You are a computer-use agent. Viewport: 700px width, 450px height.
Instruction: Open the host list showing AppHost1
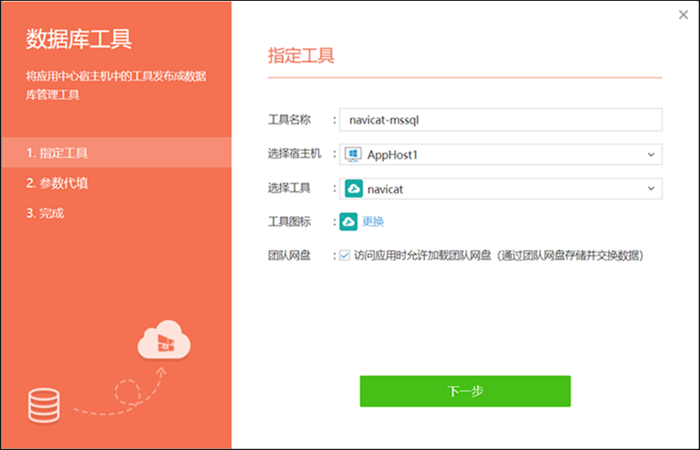tap(500, 154)
